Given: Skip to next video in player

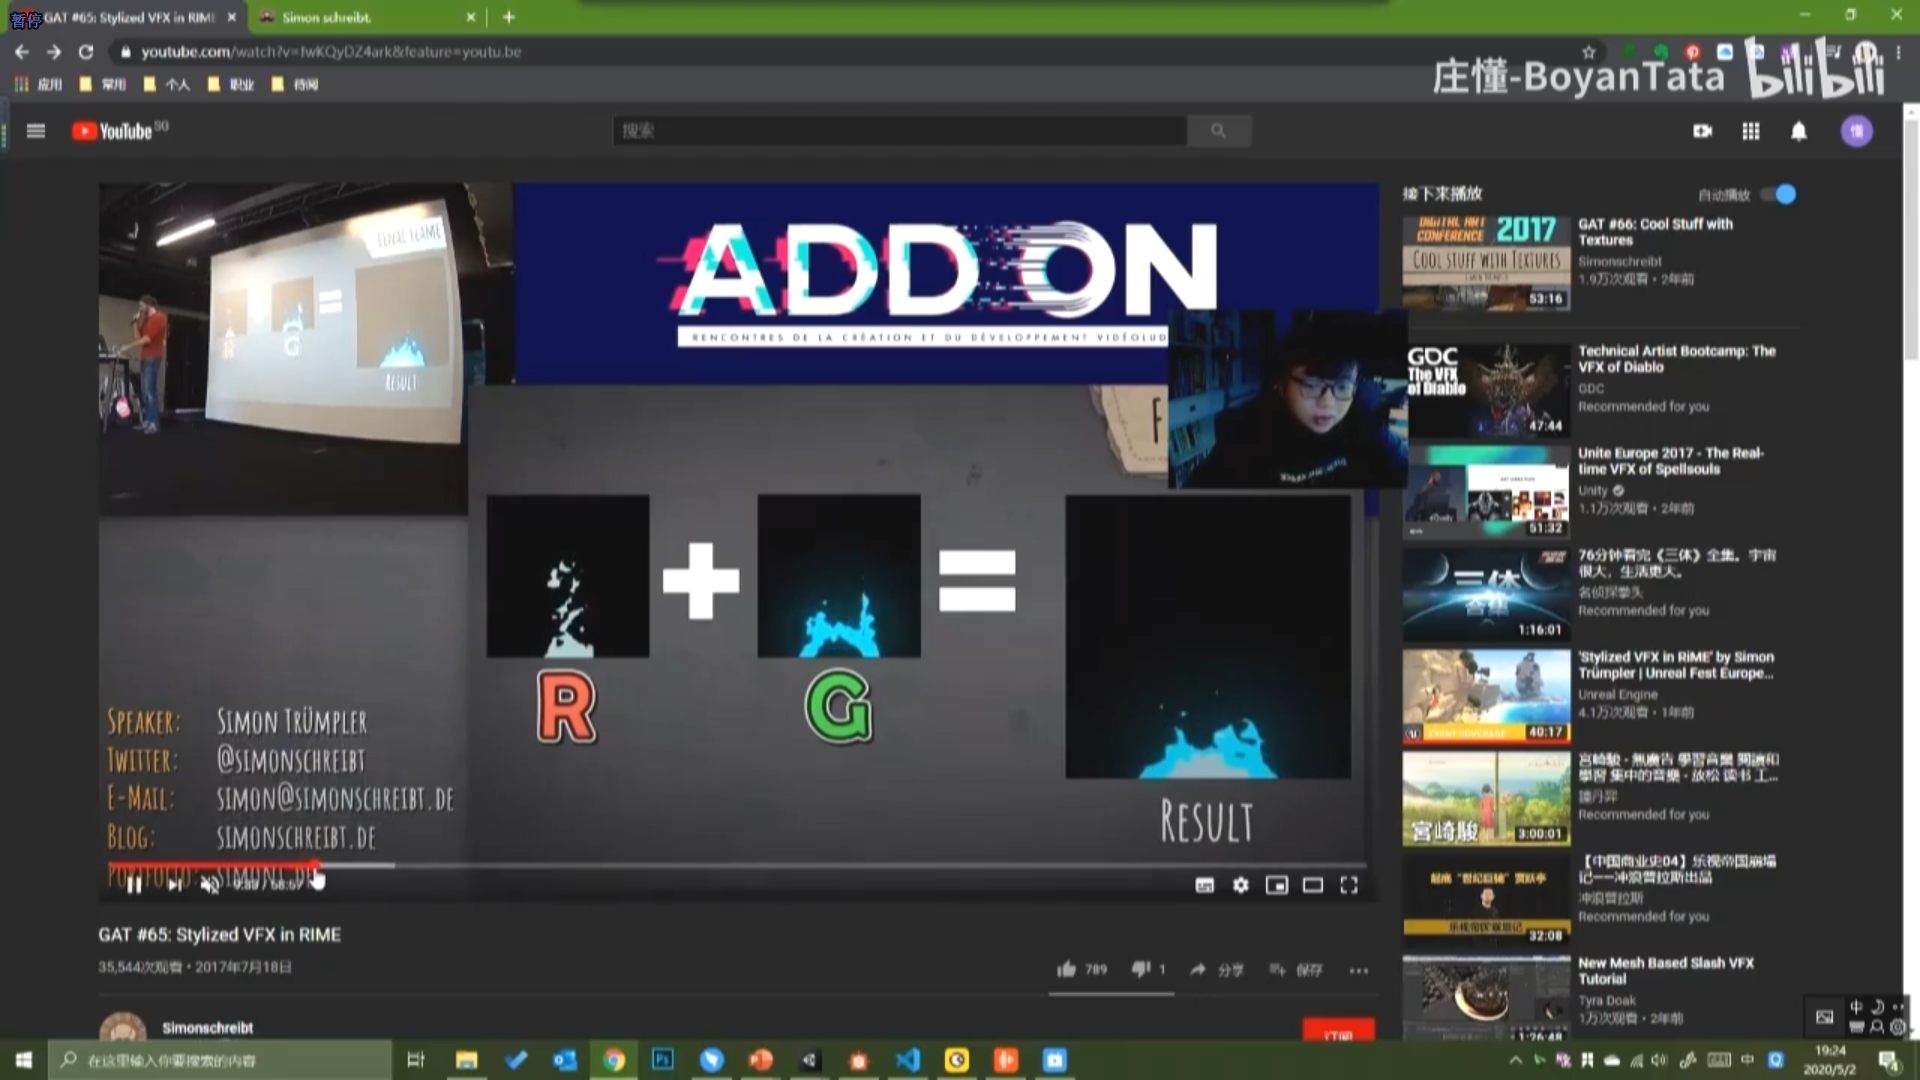Looking at the screenshot, I should pos(174,885).
